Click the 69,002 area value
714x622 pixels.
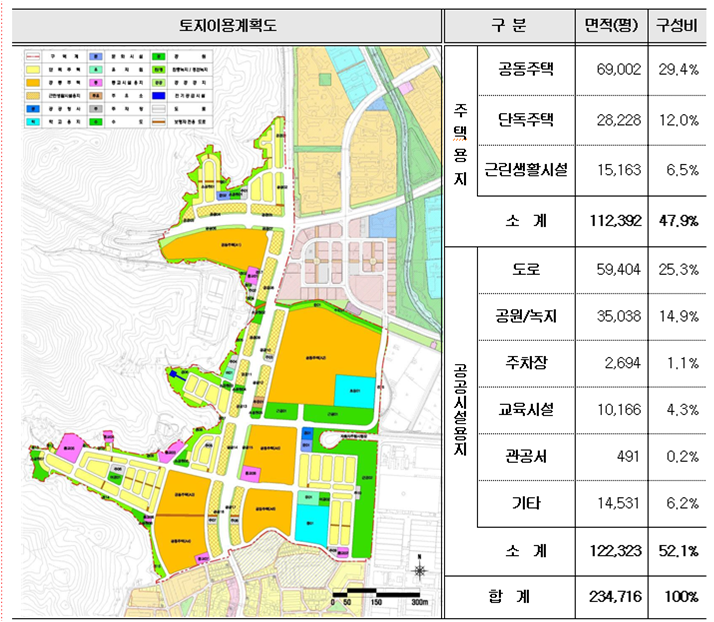pos(619,70)
